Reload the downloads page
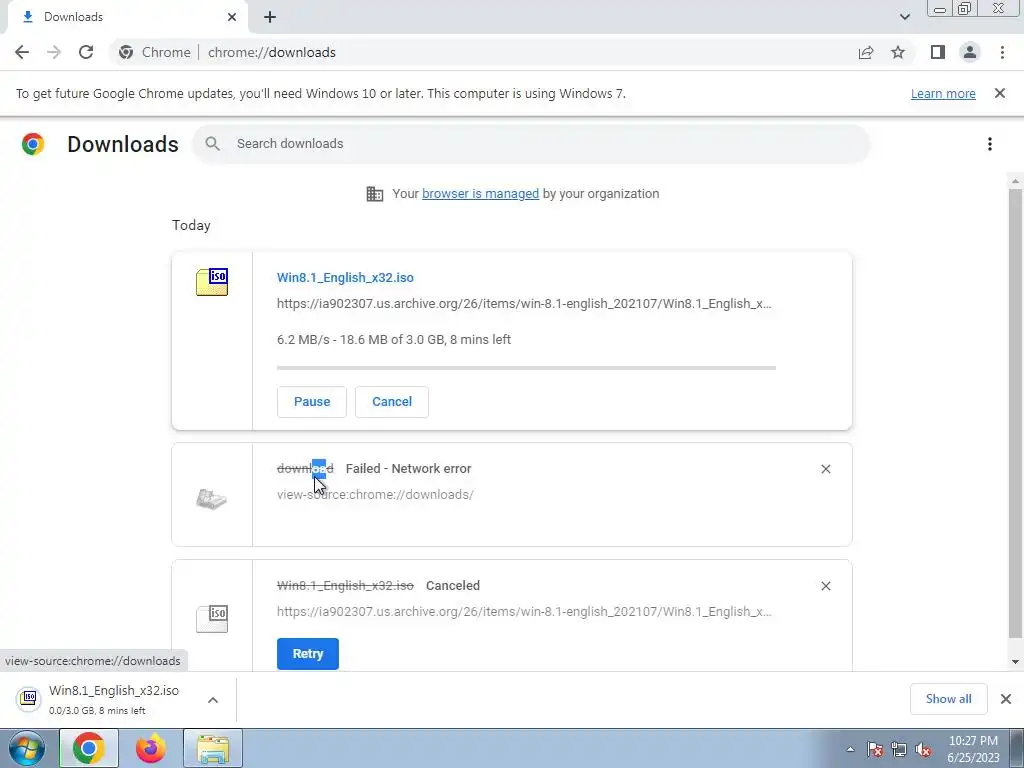 click(86, 52)
